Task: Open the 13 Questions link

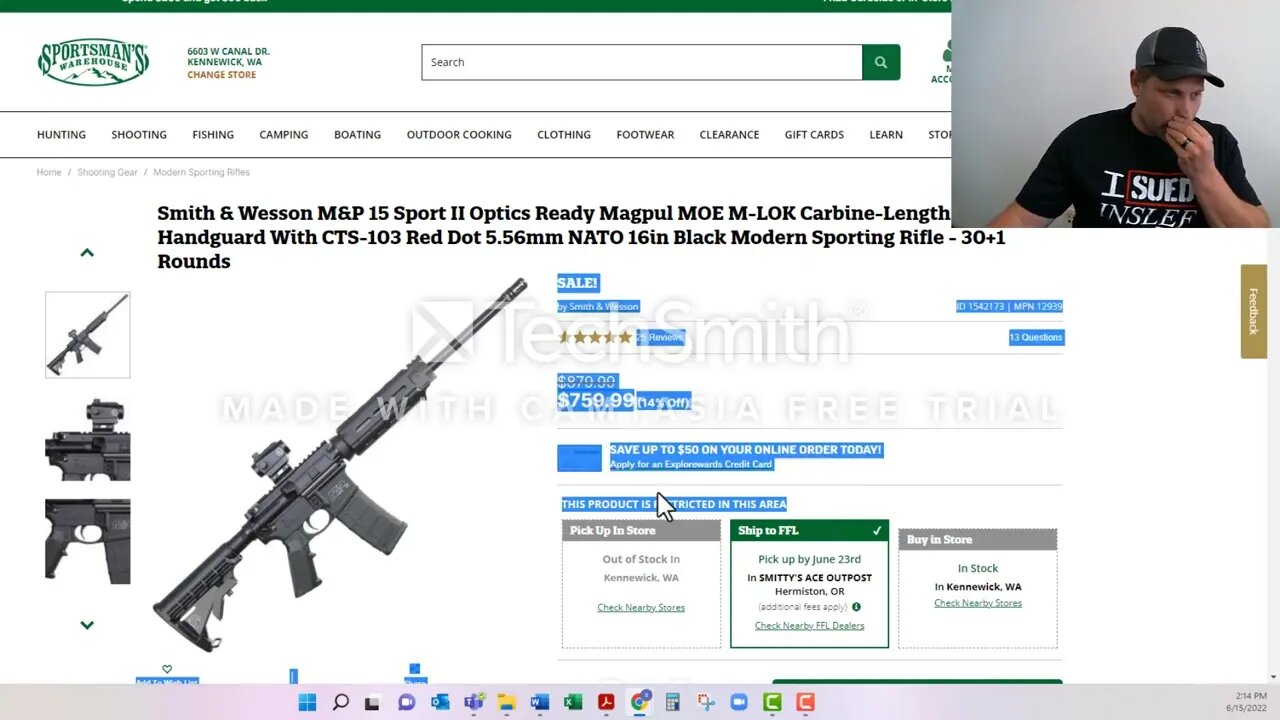Action: coord(1036,338)
